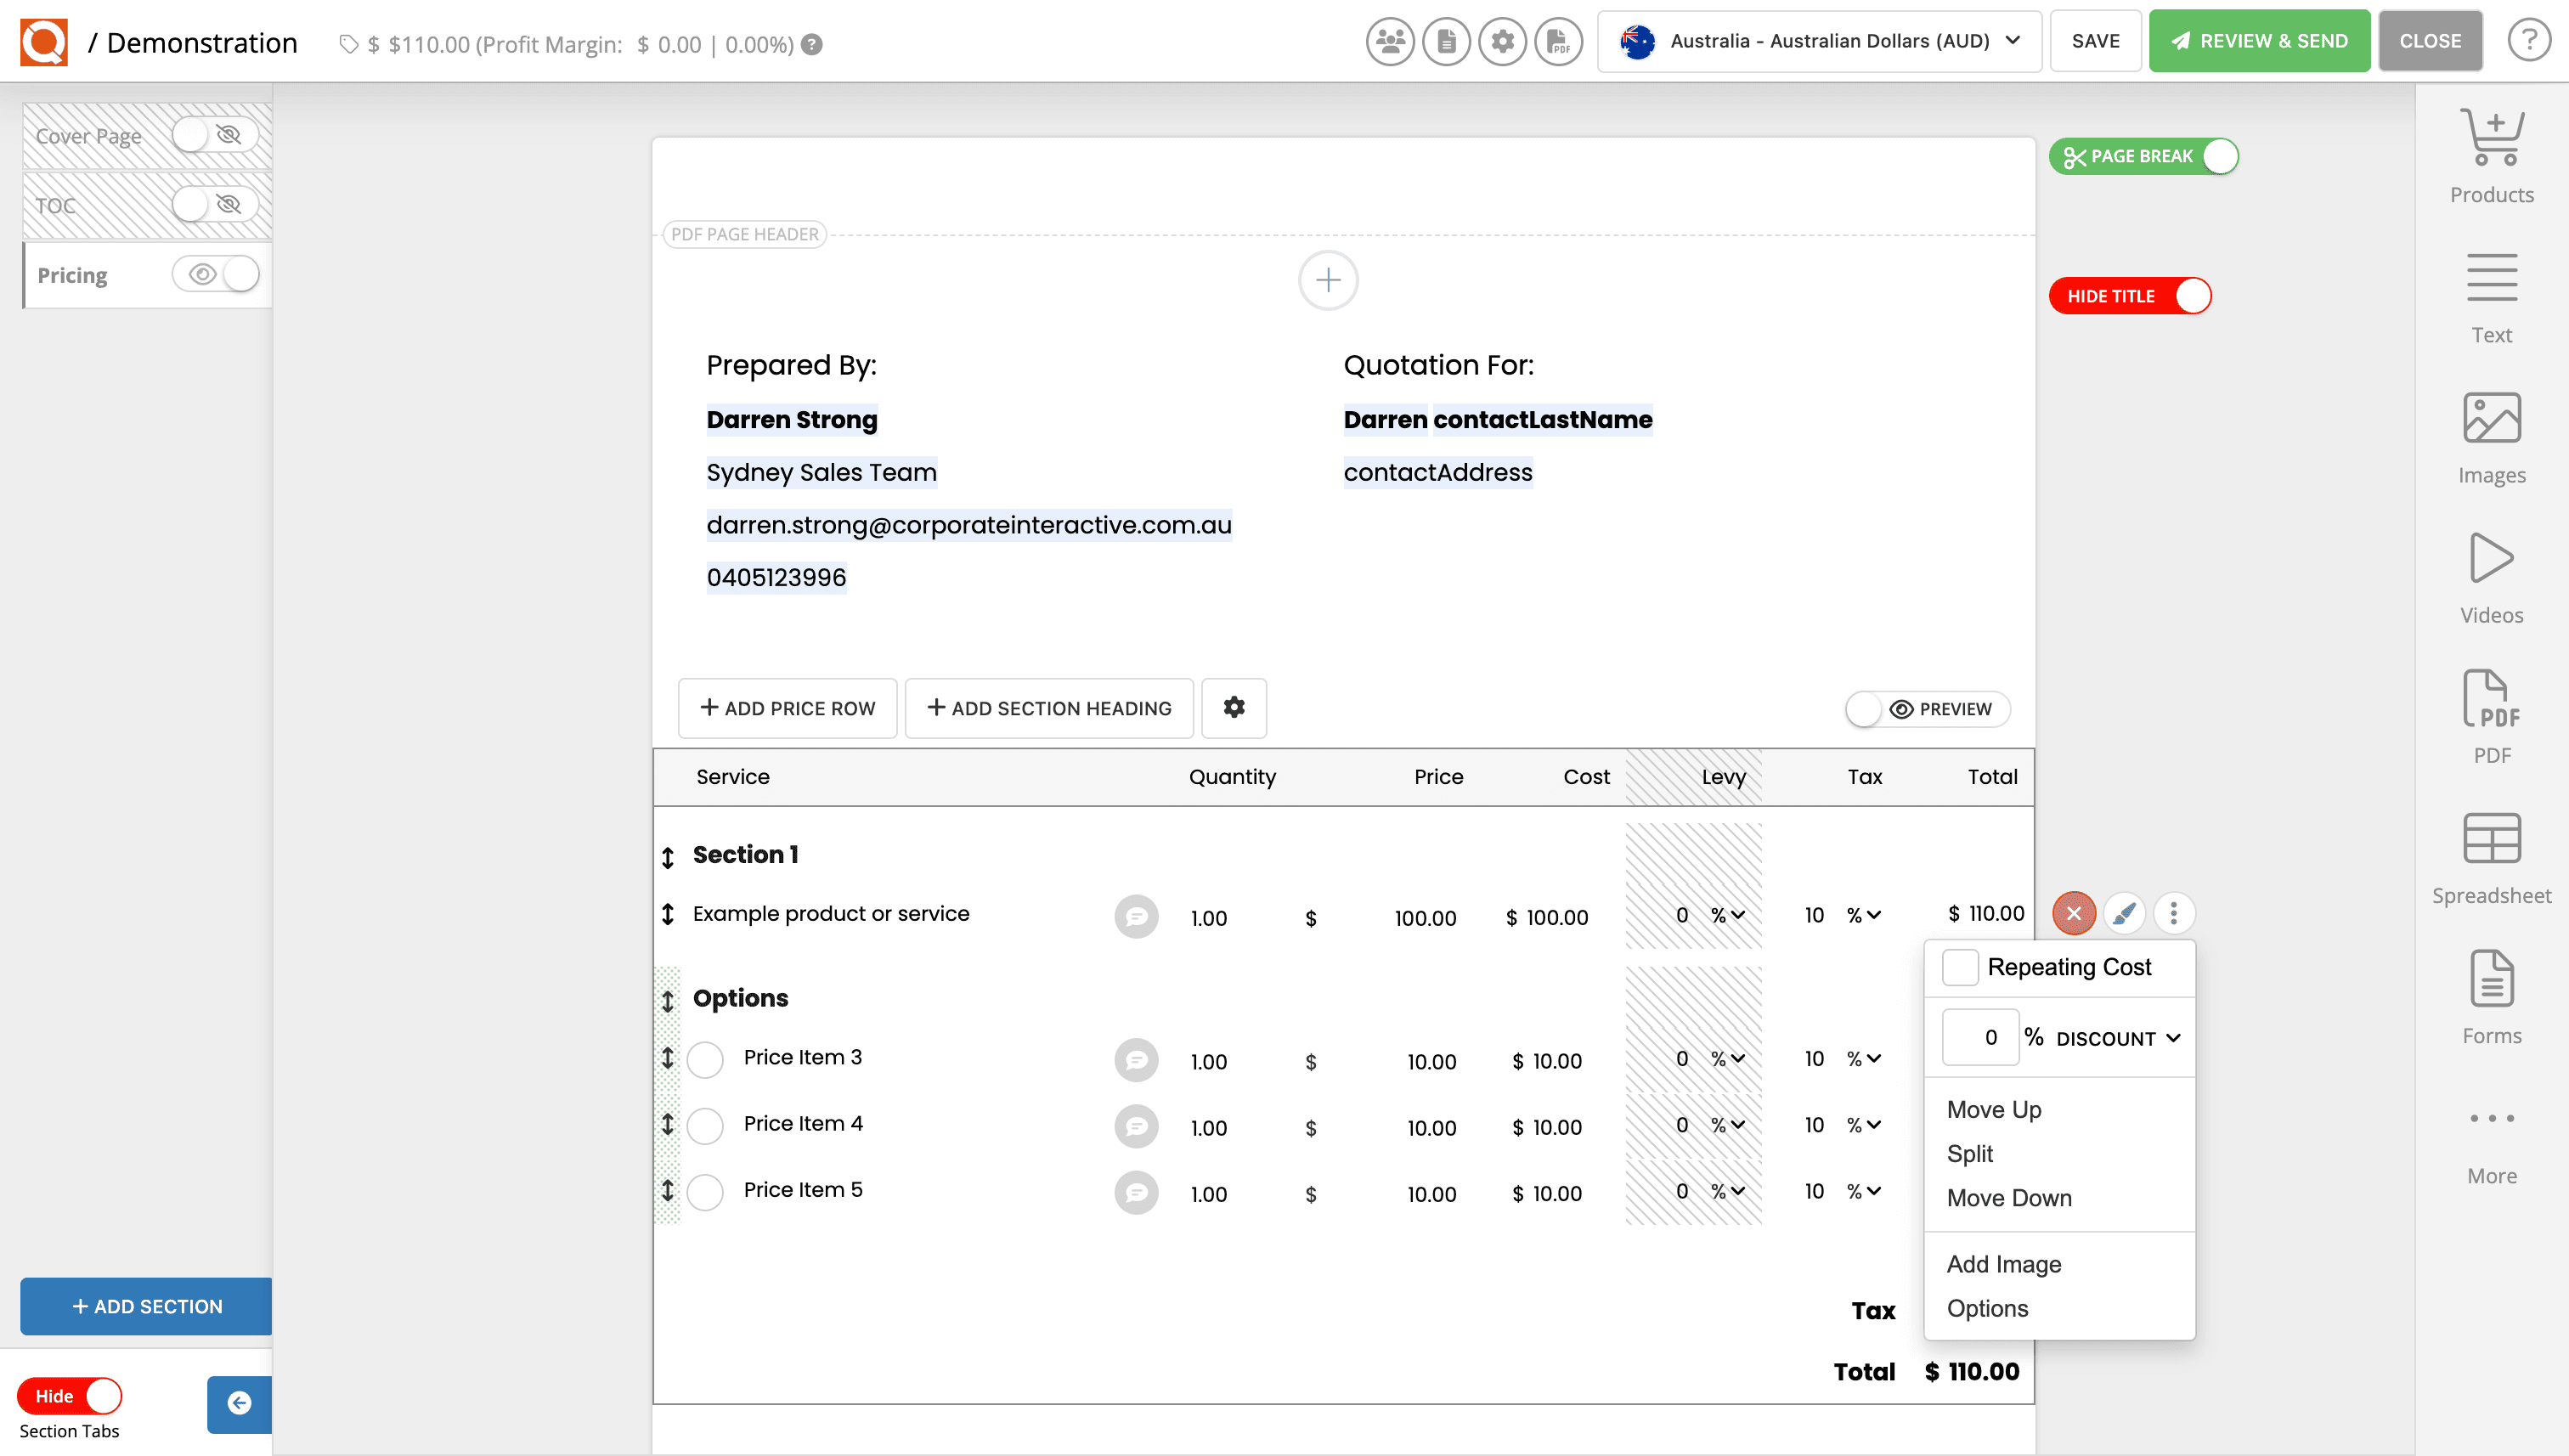Screen dimensions: 2569x1456
Task: Choose Add Image from the context menu
Action: [2004, 1264]
